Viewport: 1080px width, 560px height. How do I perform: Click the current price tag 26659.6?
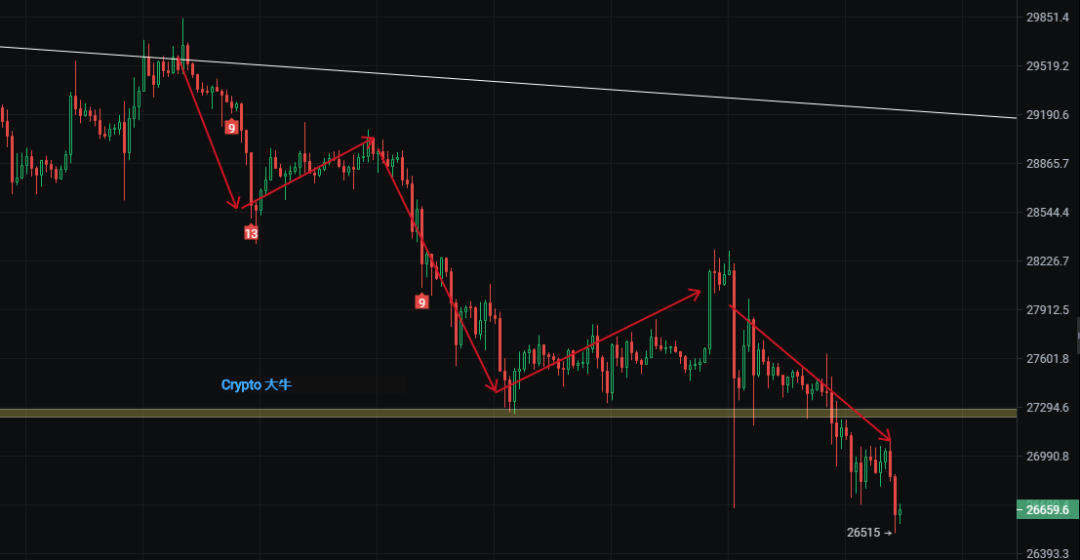[1048, 510]
